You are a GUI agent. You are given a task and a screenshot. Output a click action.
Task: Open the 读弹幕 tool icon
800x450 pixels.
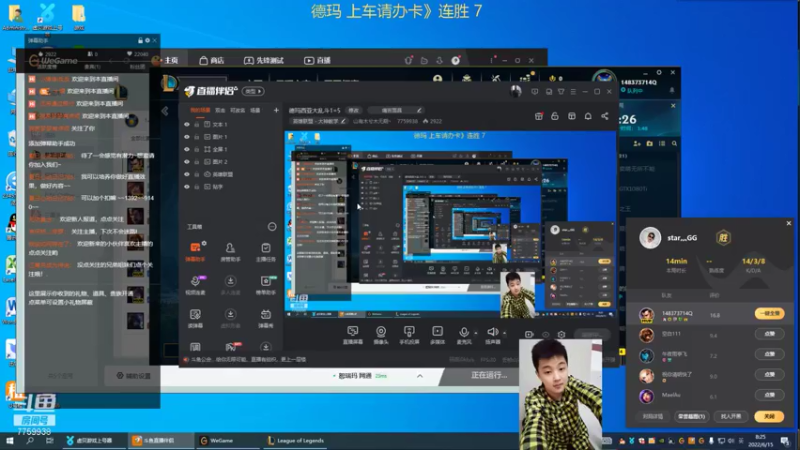pyautogui.click(x=195, y=318)
